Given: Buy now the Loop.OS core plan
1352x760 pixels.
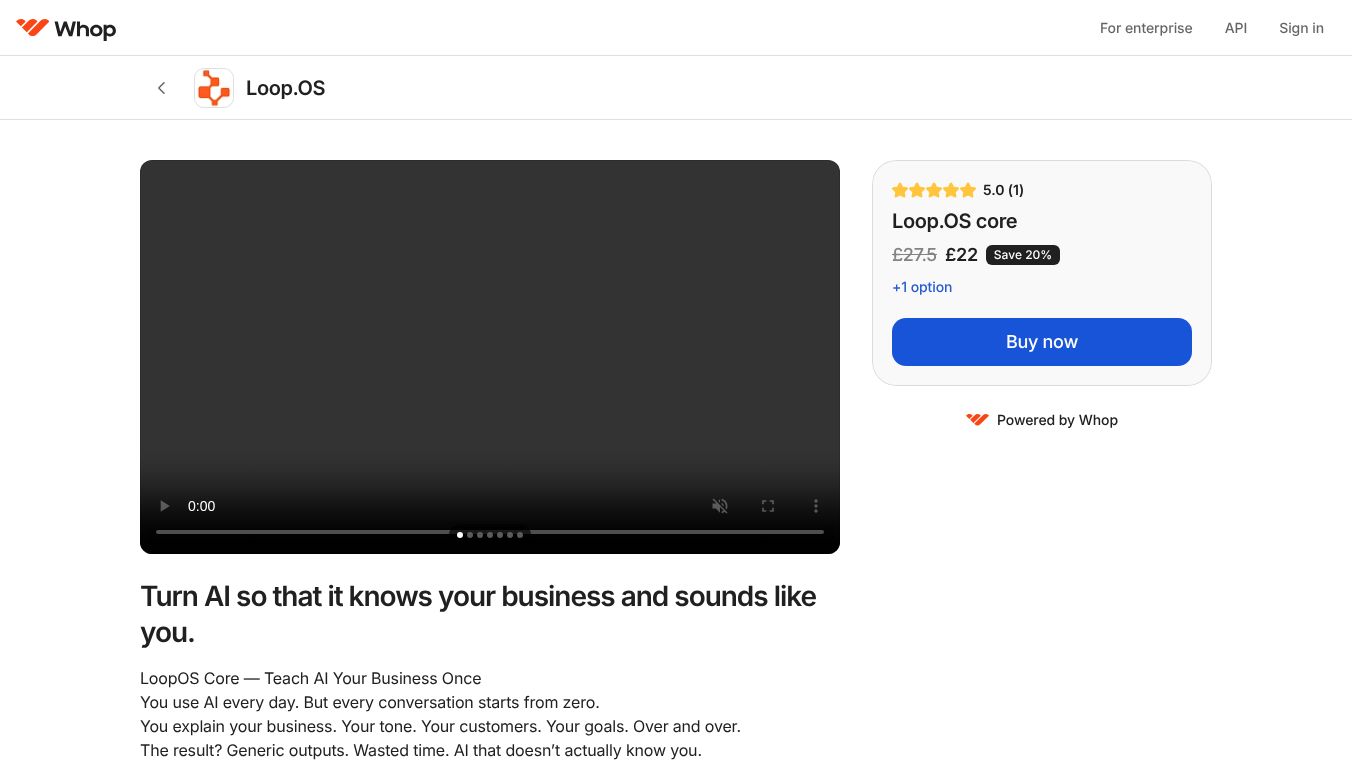Looking at the screenshot, I should tap(1042, 342).
